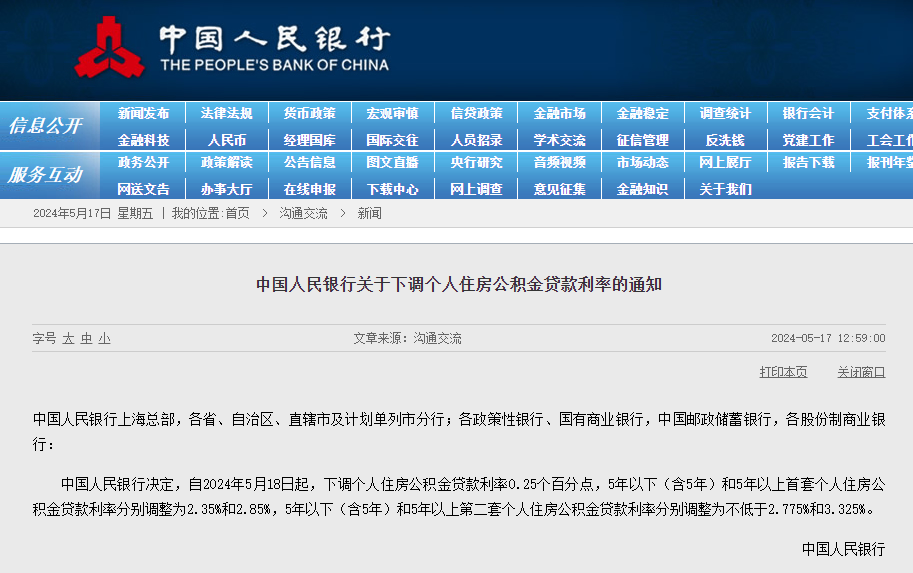Click the timestamp 2024-05-17 12:59:00

[828, 338]
